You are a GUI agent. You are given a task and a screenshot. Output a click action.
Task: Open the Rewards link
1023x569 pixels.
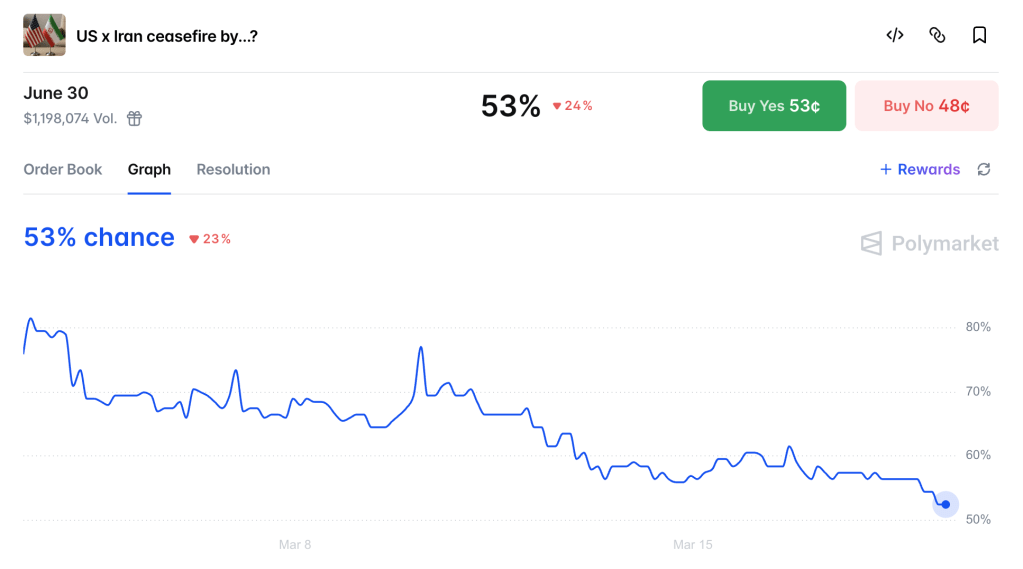pyautogui.click(x=920, y=170)
